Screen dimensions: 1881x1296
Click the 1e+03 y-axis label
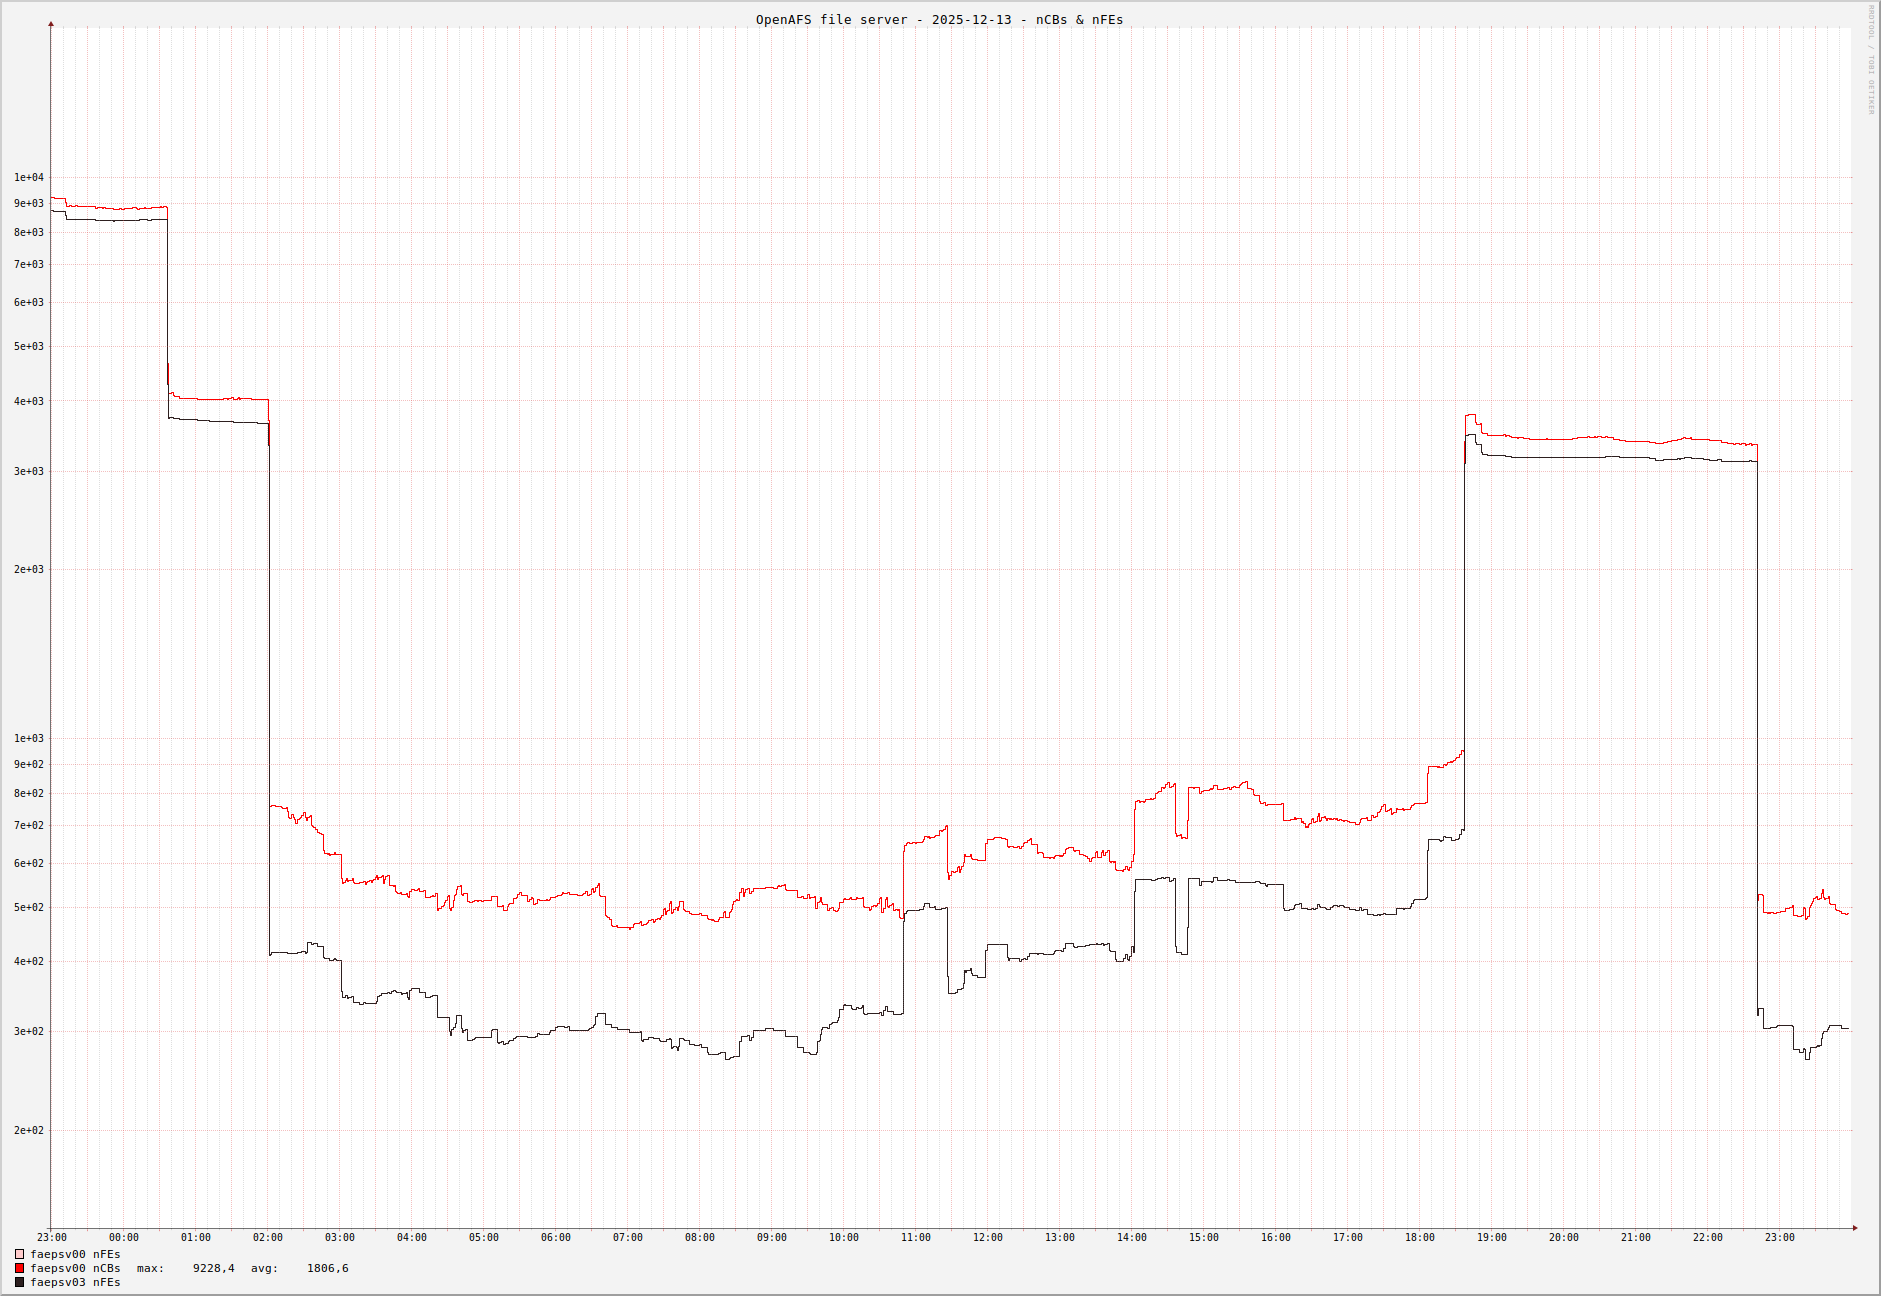(28, 738)
